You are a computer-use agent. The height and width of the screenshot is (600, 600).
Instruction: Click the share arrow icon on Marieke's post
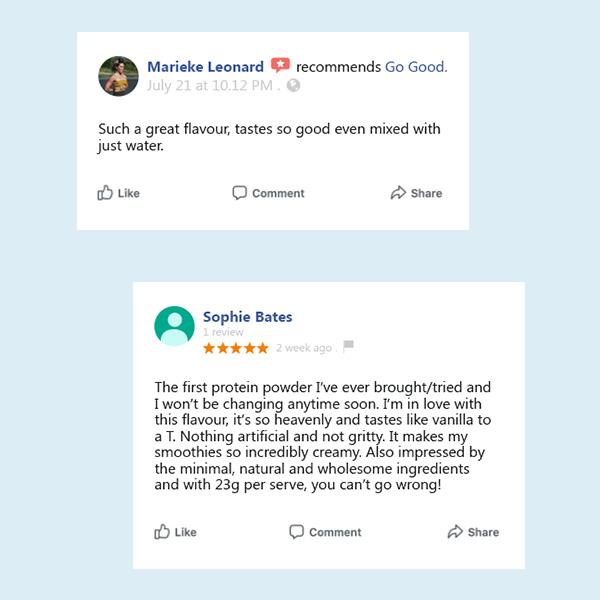398,193
